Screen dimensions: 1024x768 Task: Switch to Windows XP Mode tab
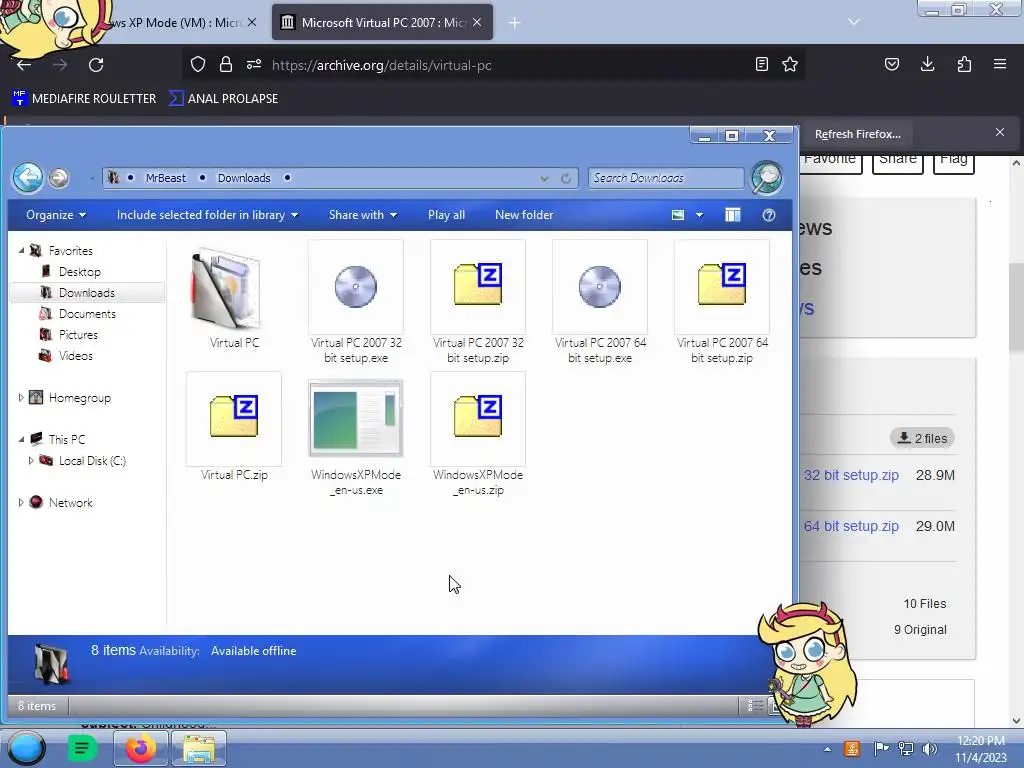(x=176, y=22)
